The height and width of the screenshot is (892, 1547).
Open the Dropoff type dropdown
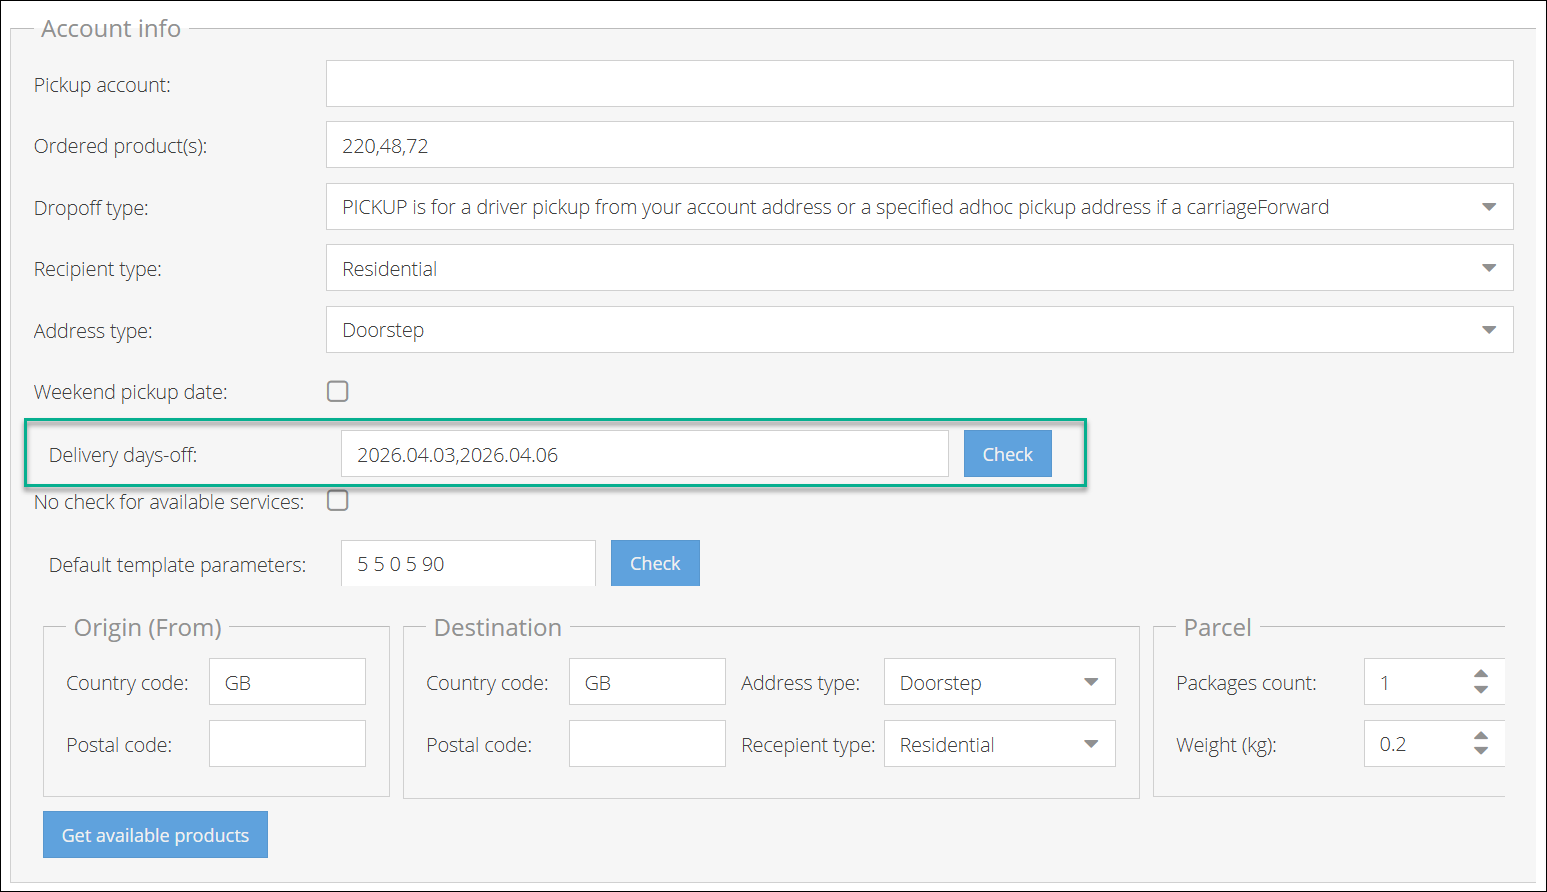click(918, 207)
